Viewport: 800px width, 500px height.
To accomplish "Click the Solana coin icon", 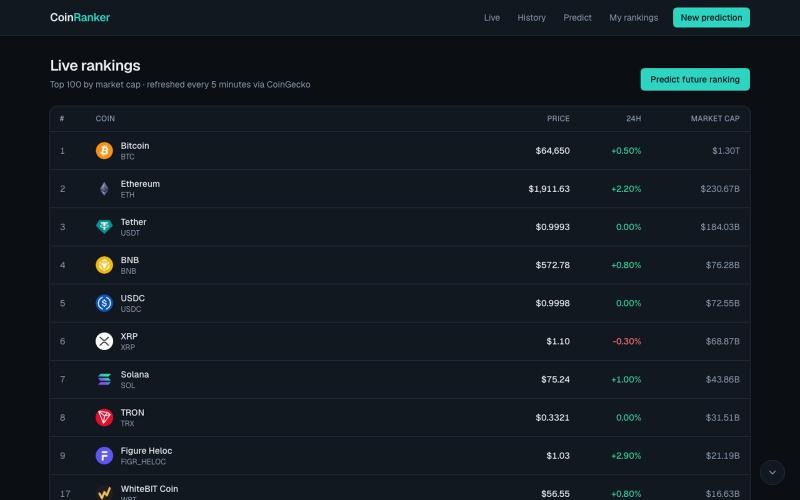I will [104, 379].
